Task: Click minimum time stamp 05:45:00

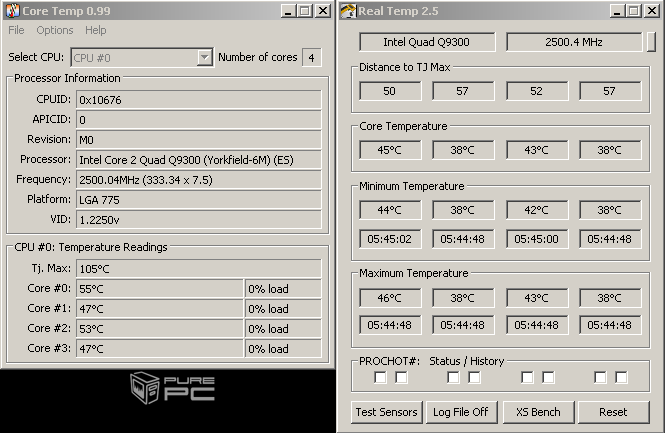Action: (x=537, y=239)
